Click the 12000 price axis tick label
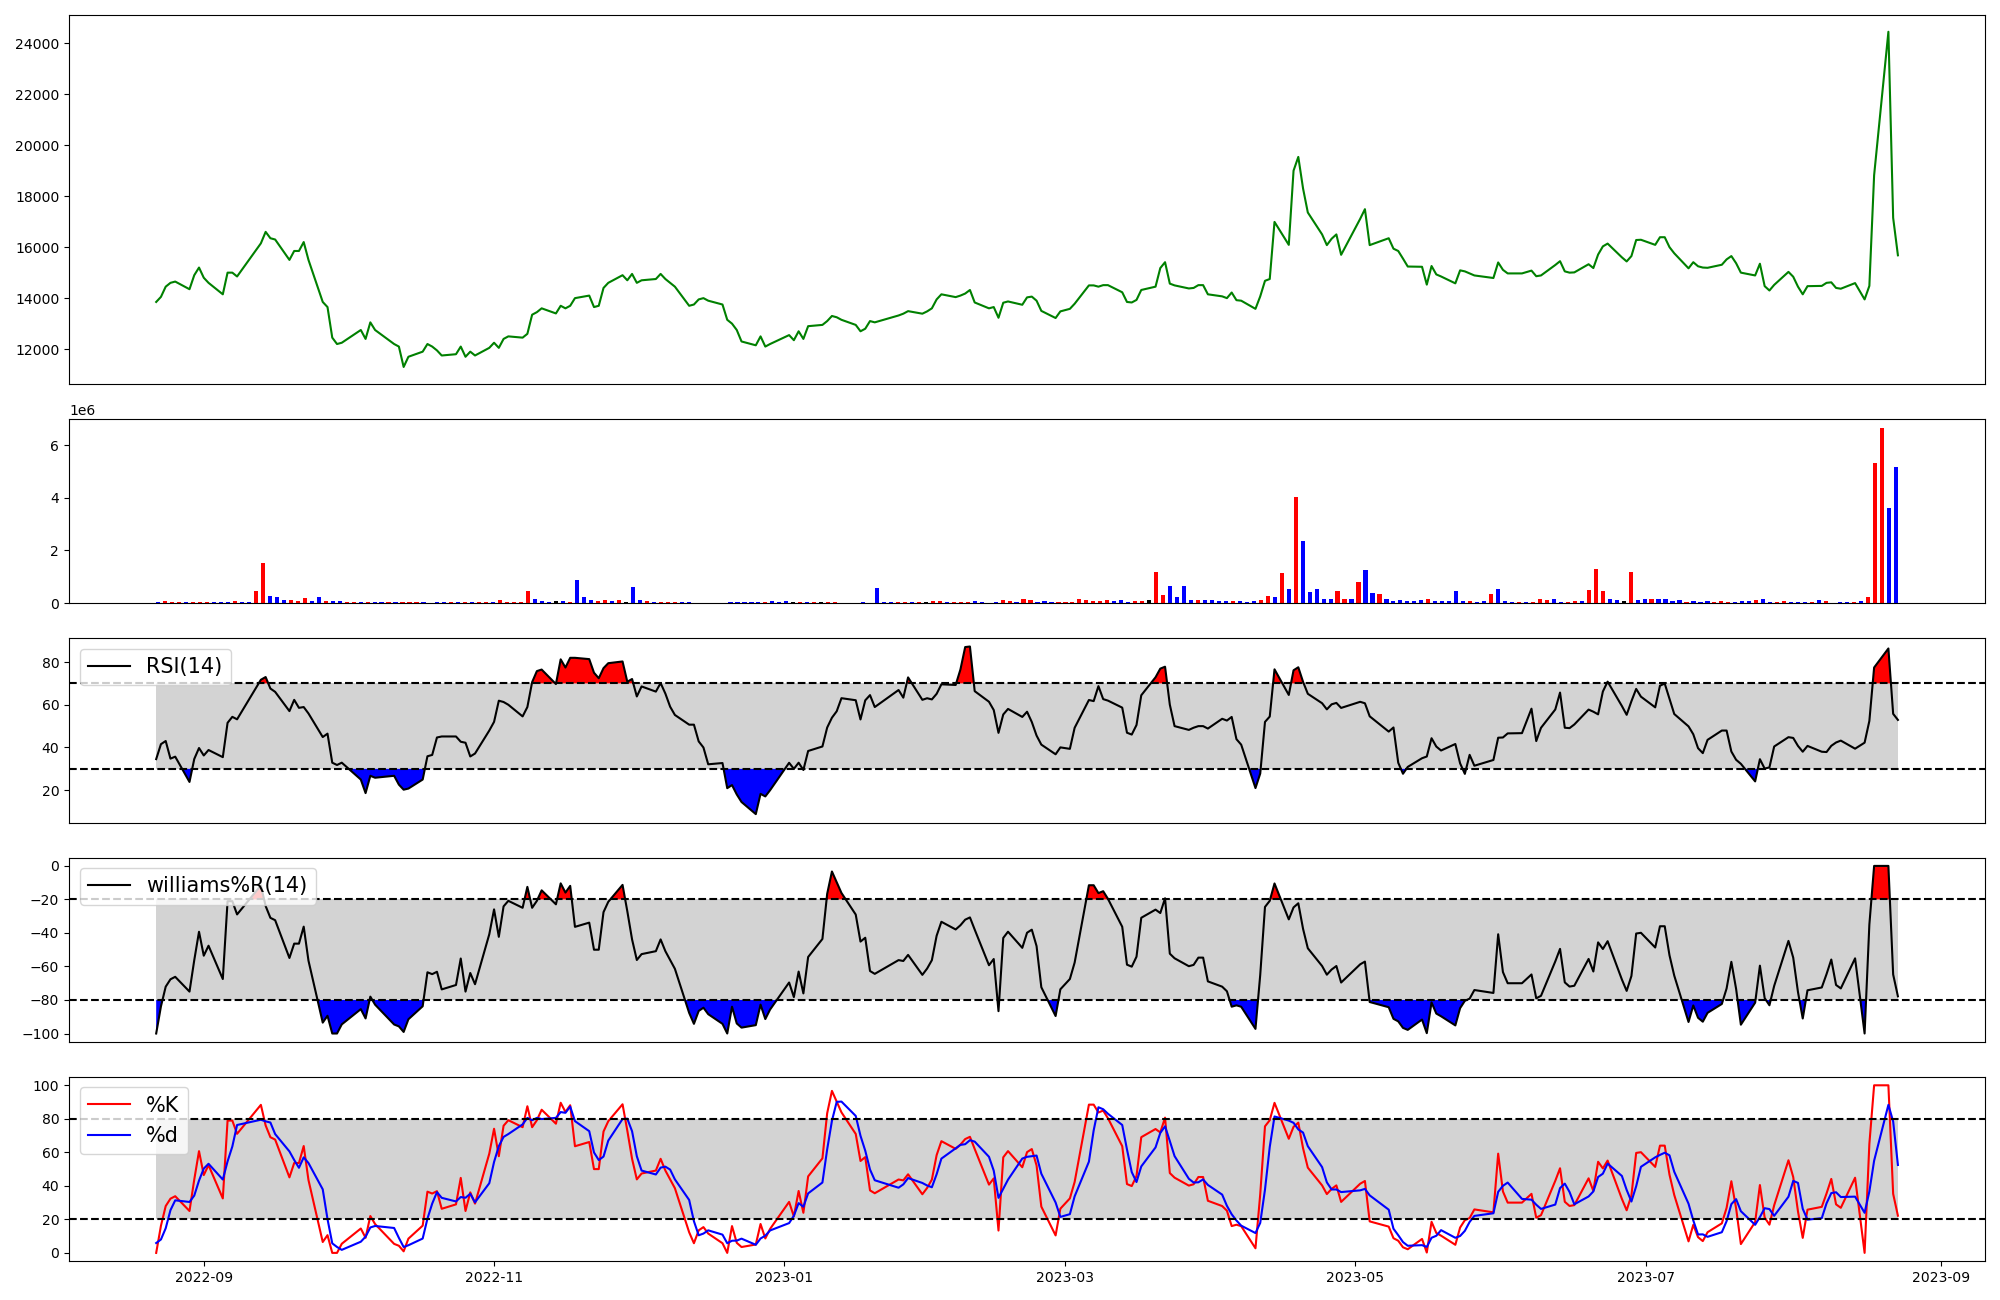The width and height of the screenshot is (2000, 1300). (x=36, y=350)
